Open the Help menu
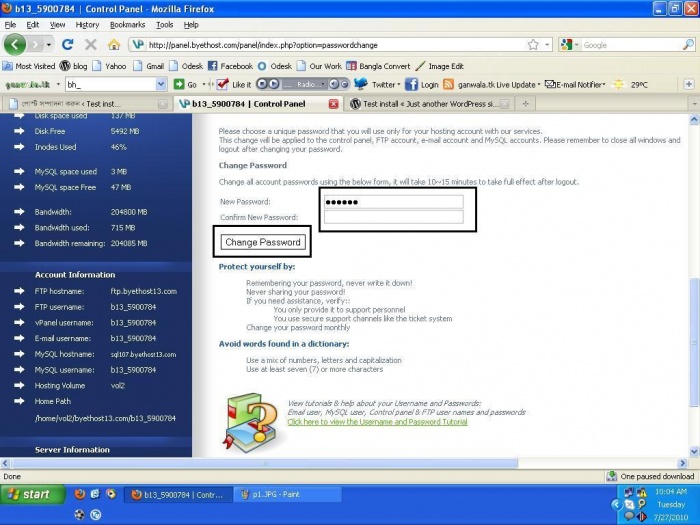The width and height of the screenshot is (700, 525). tap(191, 25)
